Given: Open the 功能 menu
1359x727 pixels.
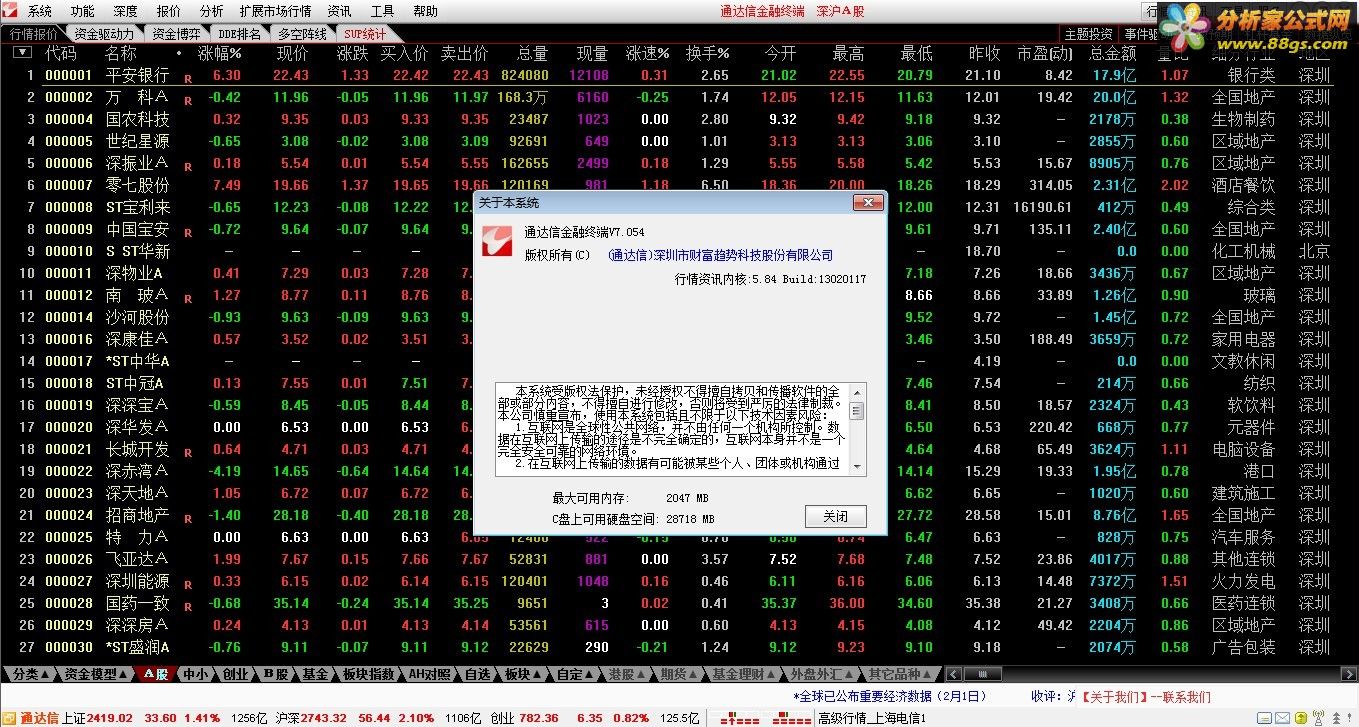Looking at the screenshot, I should 83,11.
